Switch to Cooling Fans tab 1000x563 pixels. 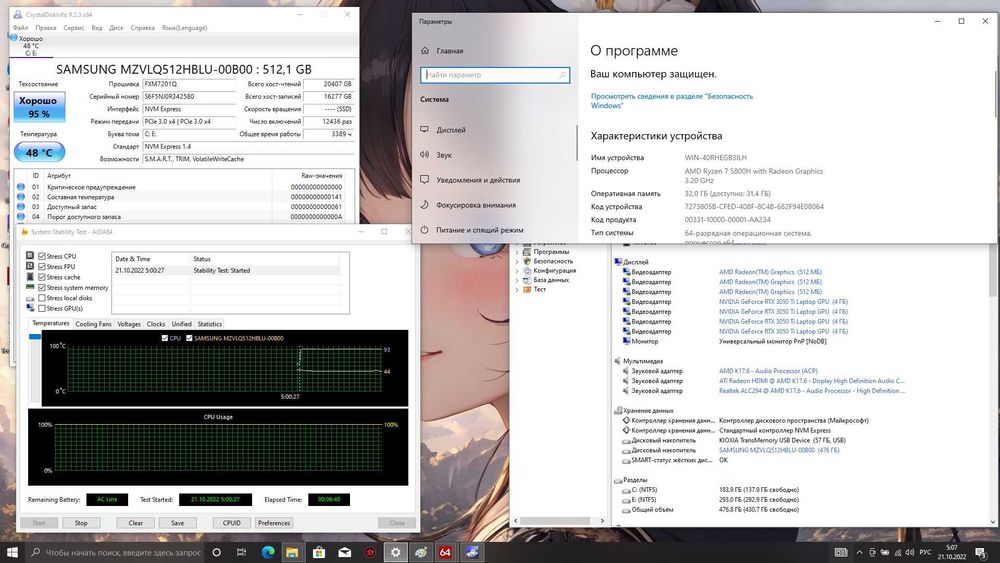pyautogui.click(x=93, y=324)
